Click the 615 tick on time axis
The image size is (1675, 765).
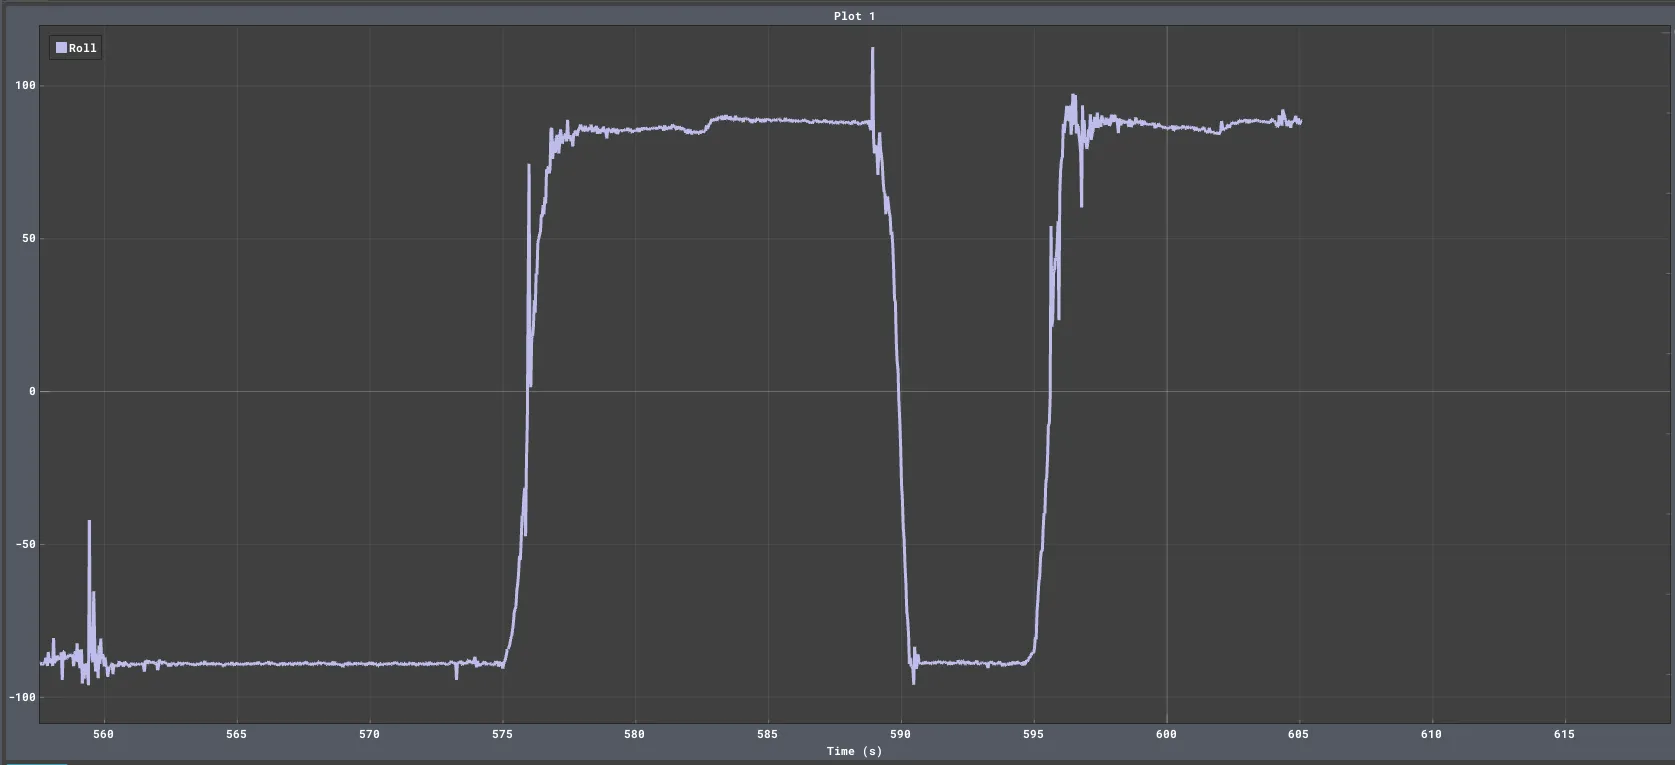[1564, 734]
